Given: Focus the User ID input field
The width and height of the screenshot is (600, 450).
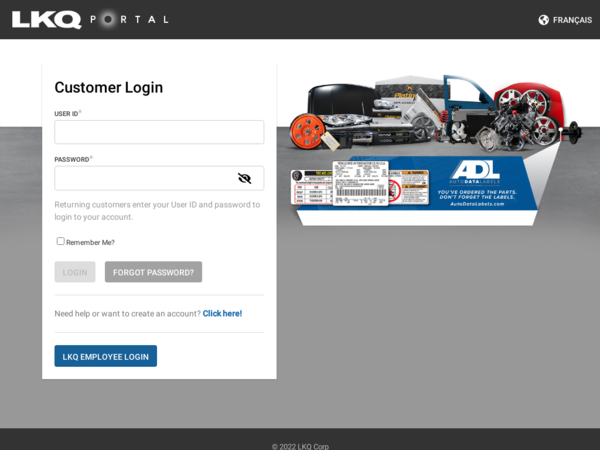Looking at the screenshot, I should click(159, 132).
